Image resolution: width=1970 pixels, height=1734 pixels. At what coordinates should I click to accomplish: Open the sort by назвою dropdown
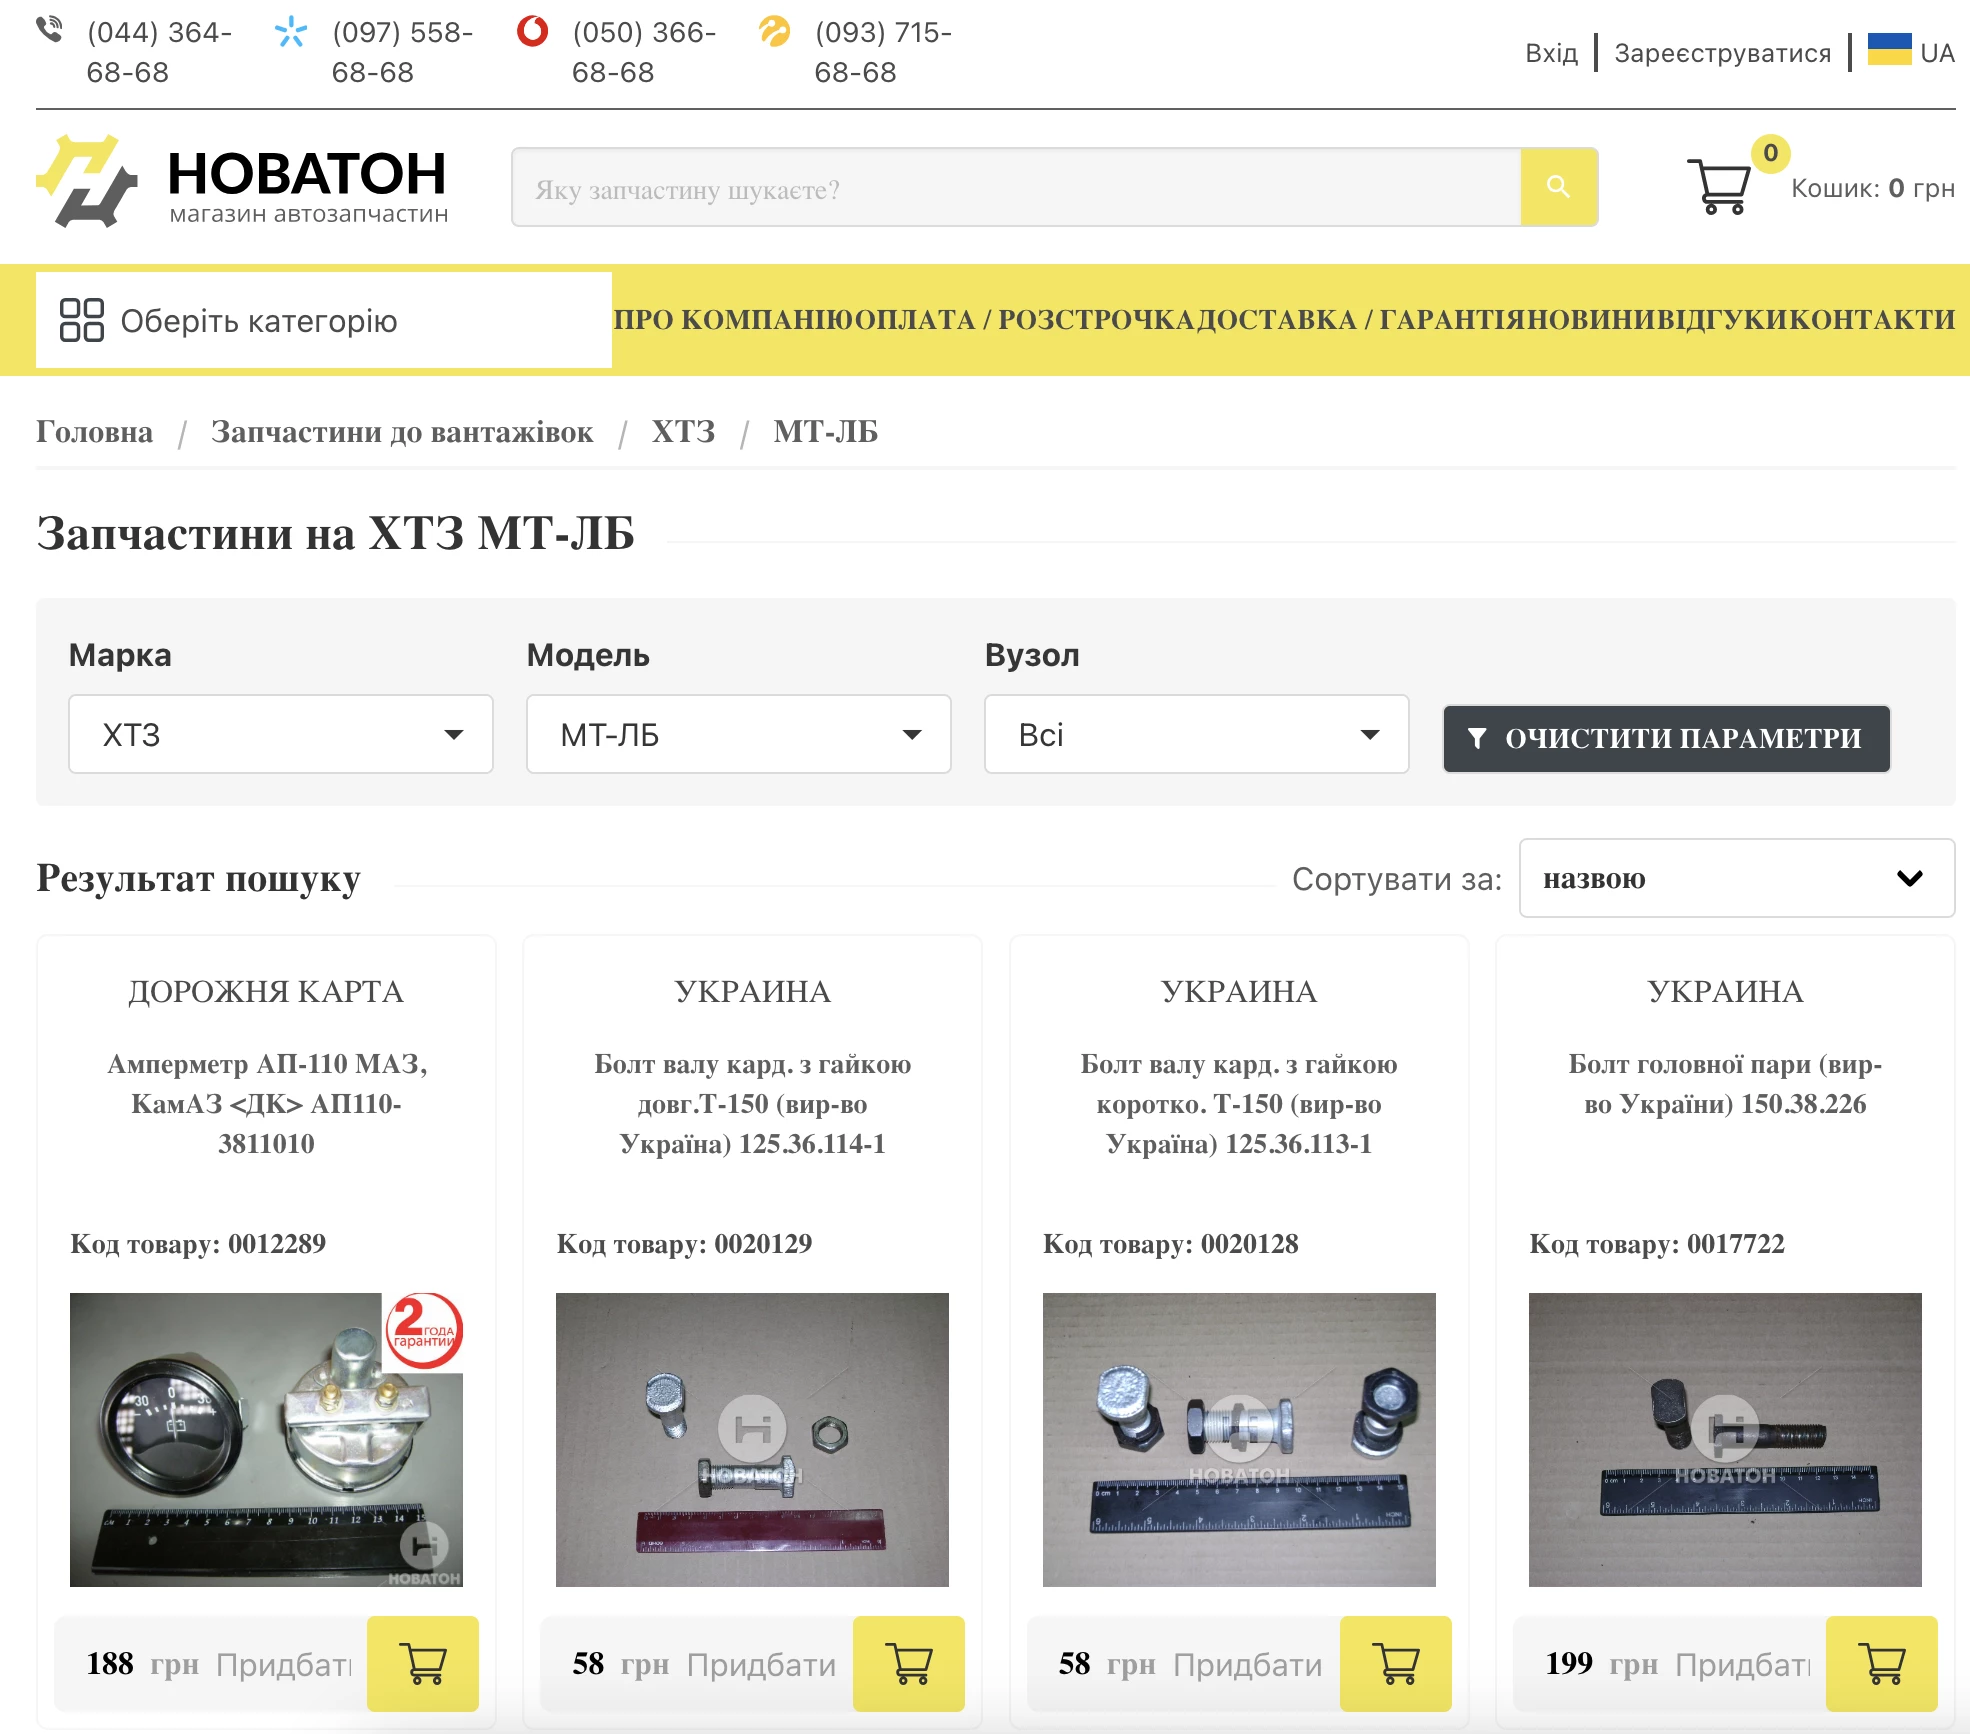[x=1736, y=878]
